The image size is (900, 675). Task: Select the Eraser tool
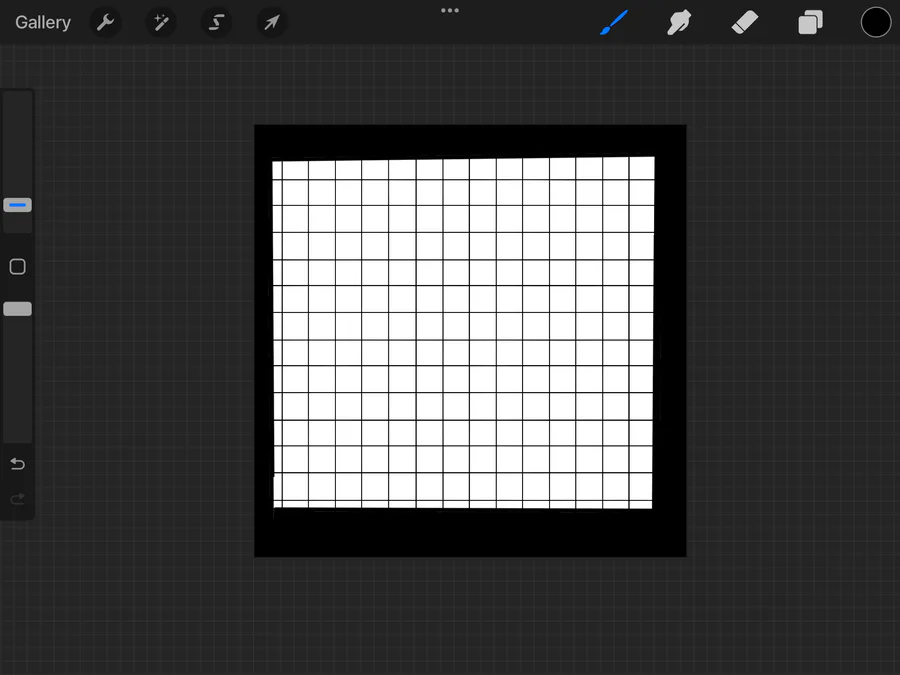(745, 22)
